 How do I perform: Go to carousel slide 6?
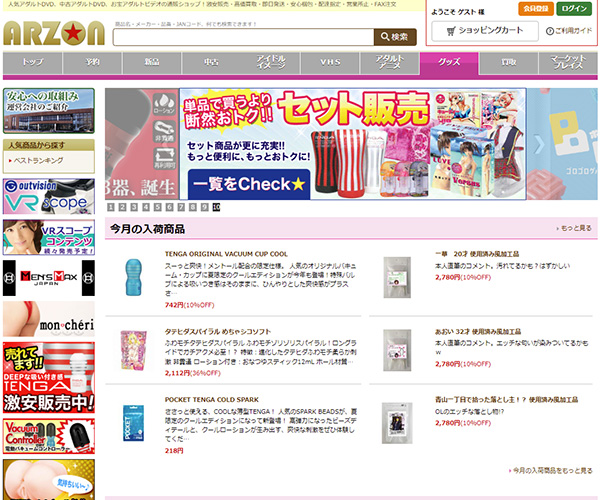tap(170, 207)
